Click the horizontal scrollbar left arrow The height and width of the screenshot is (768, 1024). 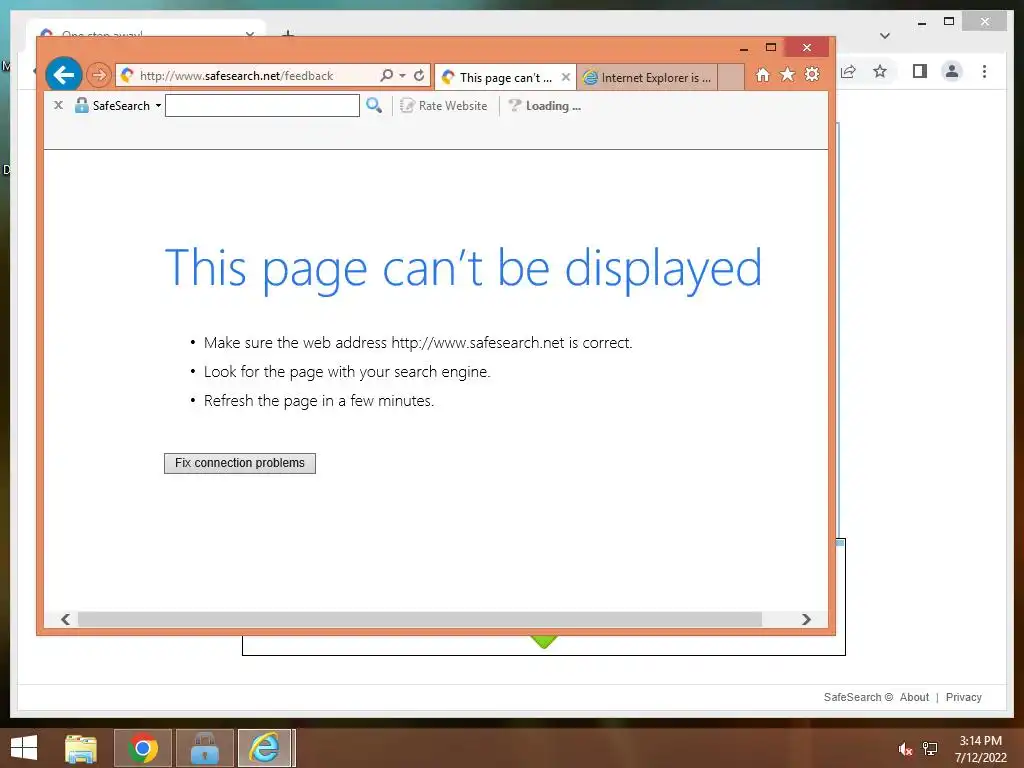(65, 619)
